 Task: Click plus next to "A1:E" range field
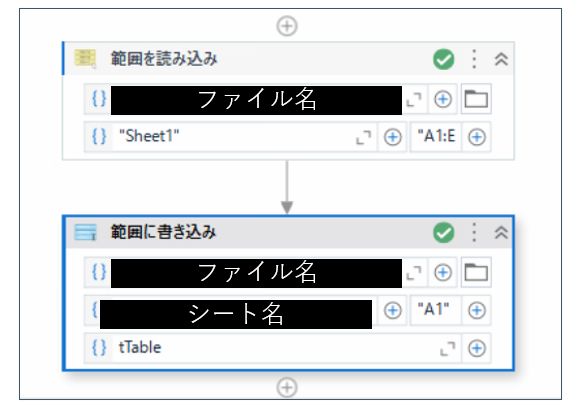point(477,137)
